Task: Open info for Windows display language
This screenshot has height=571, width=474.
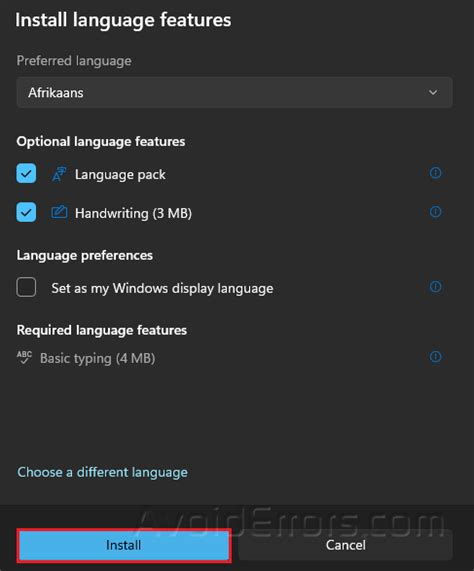Action: click(435, 287)
